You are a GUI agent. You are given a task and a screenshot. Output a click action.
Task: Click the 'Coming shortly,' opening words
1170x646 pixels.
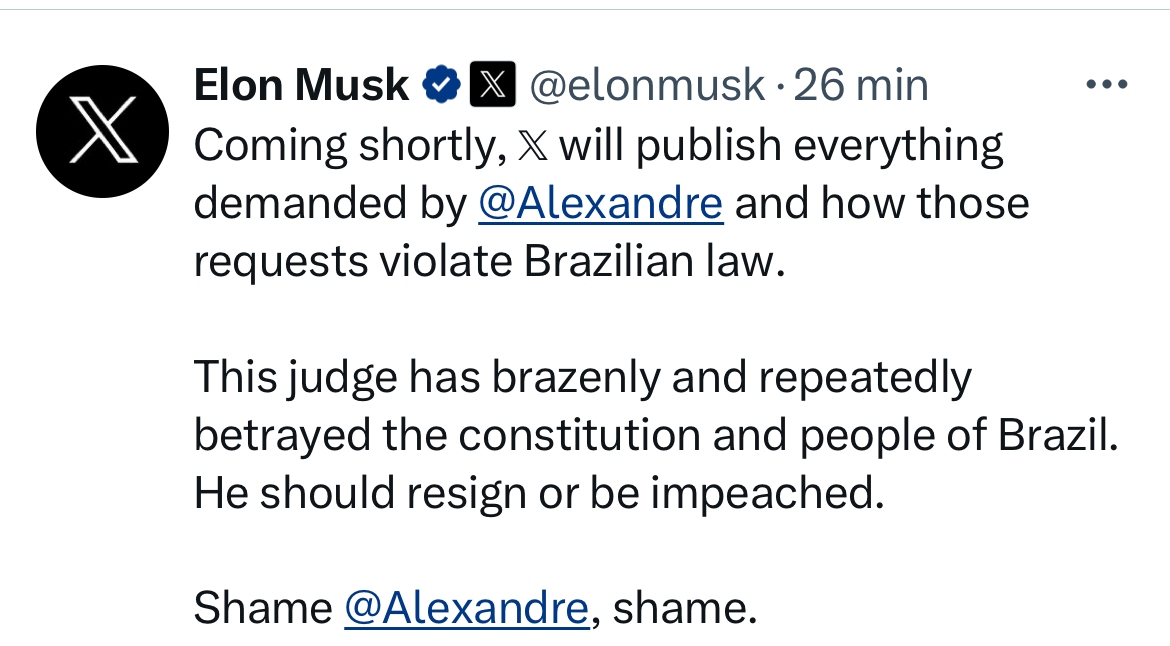pos(351,145)
